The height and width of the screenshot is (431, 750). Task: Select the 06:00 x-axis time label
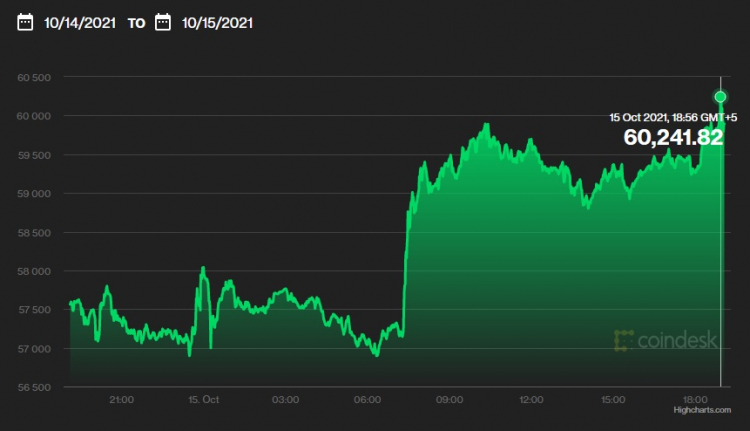367,400
